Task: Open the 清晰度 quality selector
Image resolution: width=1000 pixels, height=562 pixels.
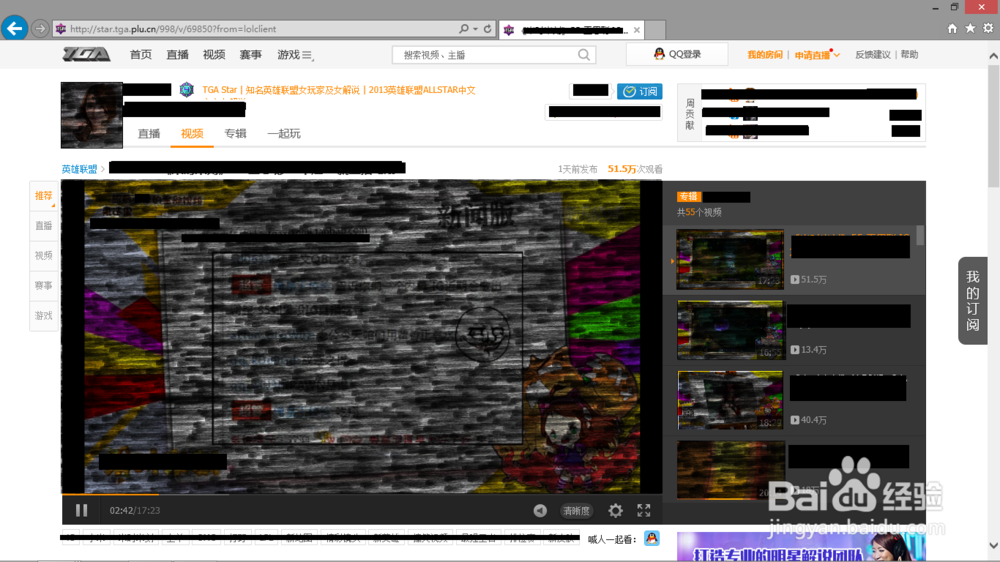Action: (576, 511)
